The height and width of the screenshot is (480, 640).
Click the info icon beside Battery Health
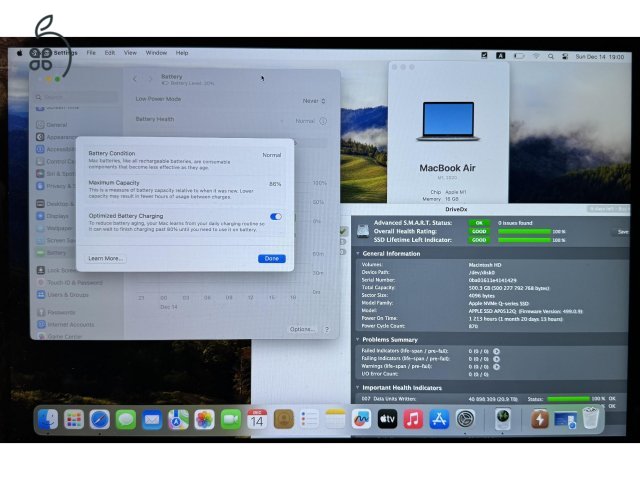tap(323, 121)
